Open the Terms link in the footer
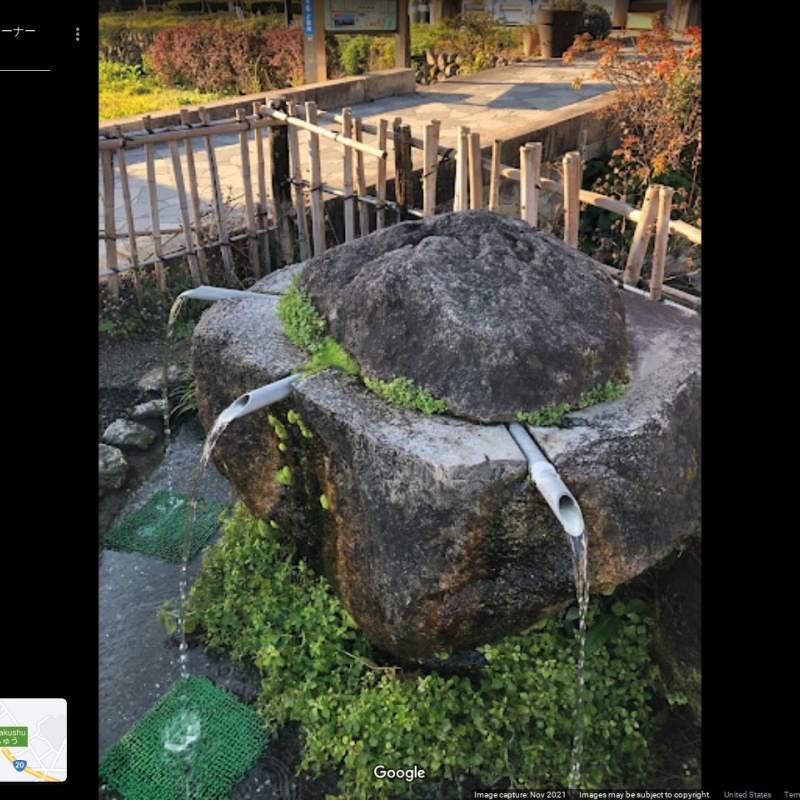This screenshot has height=800, width=800. click(x=791, y=795)
